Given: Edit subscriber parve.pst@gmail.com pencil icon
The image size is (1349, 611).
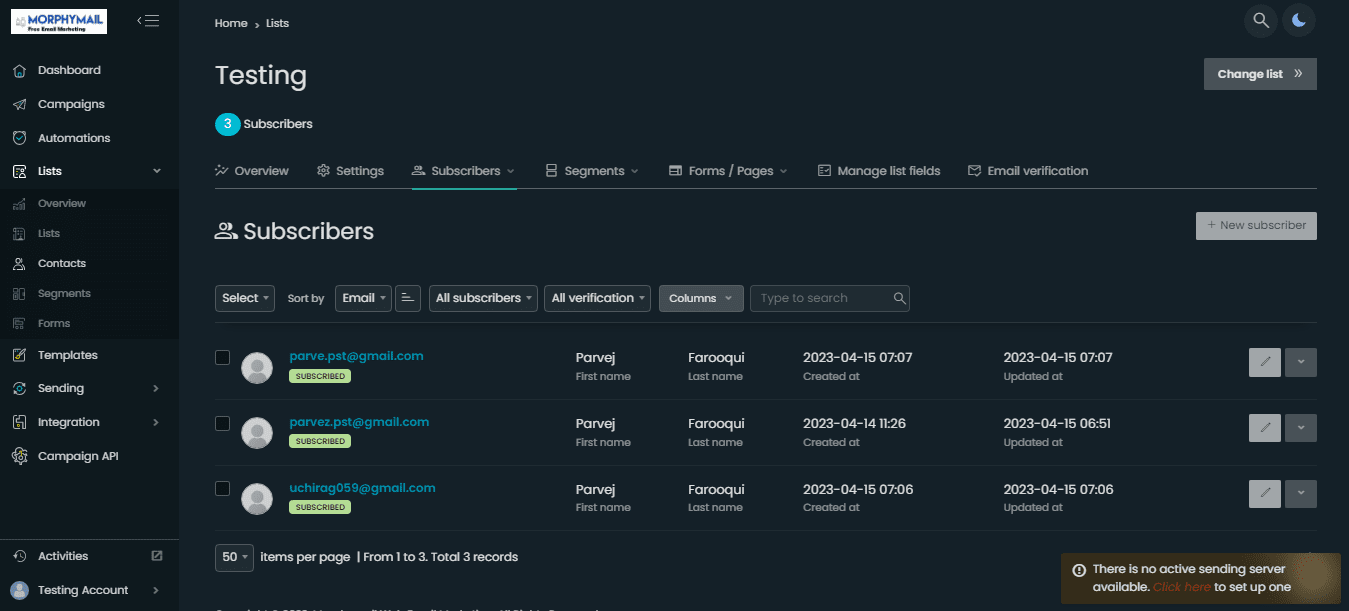Looking at the screenshot, I should [x=1265, y=362].
